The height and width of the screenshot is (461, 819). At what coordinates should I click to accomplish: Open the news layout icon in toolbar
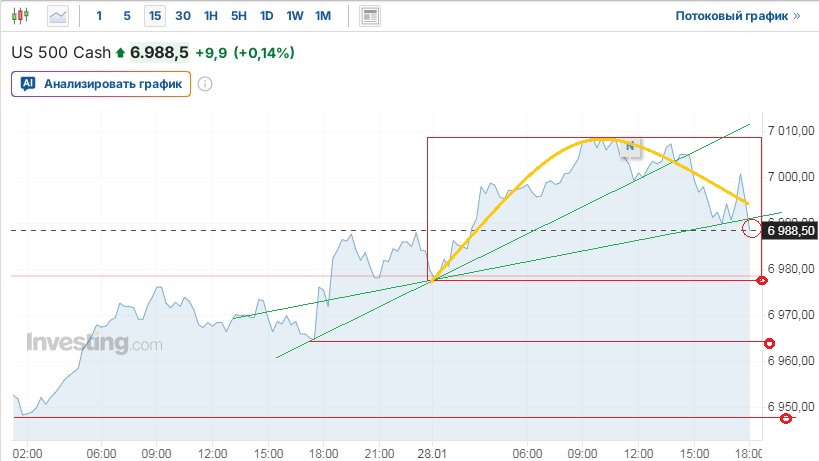[x=370, y=16]
